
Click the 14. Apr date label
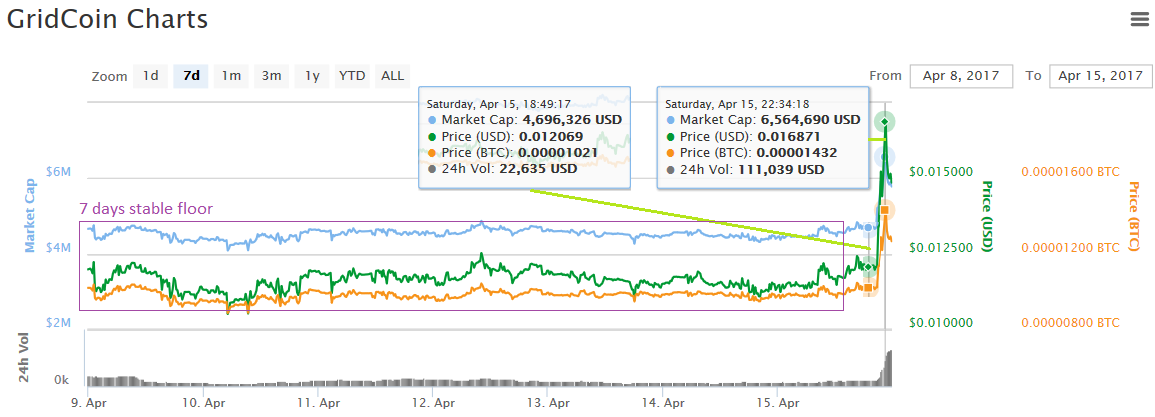click(x=663, y=404)
